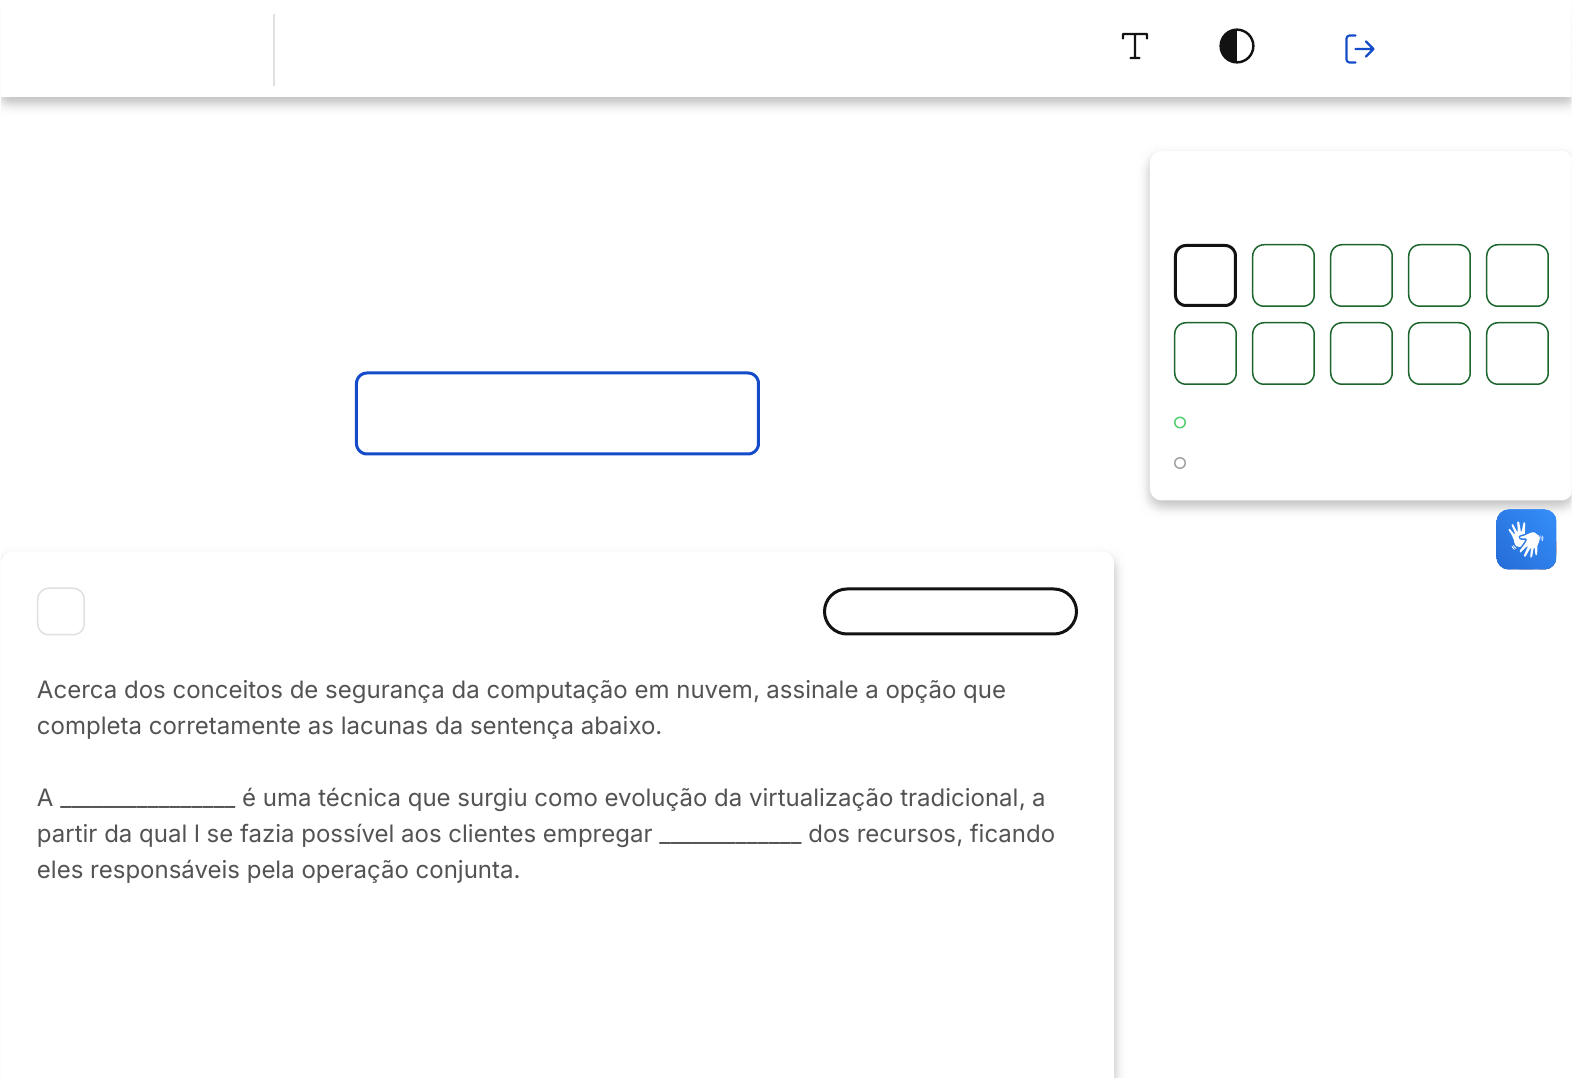The image size is (1572, 1079).
Task: Toggle the high contrast half-circle icon
Action: click(x=1236, y=47)
